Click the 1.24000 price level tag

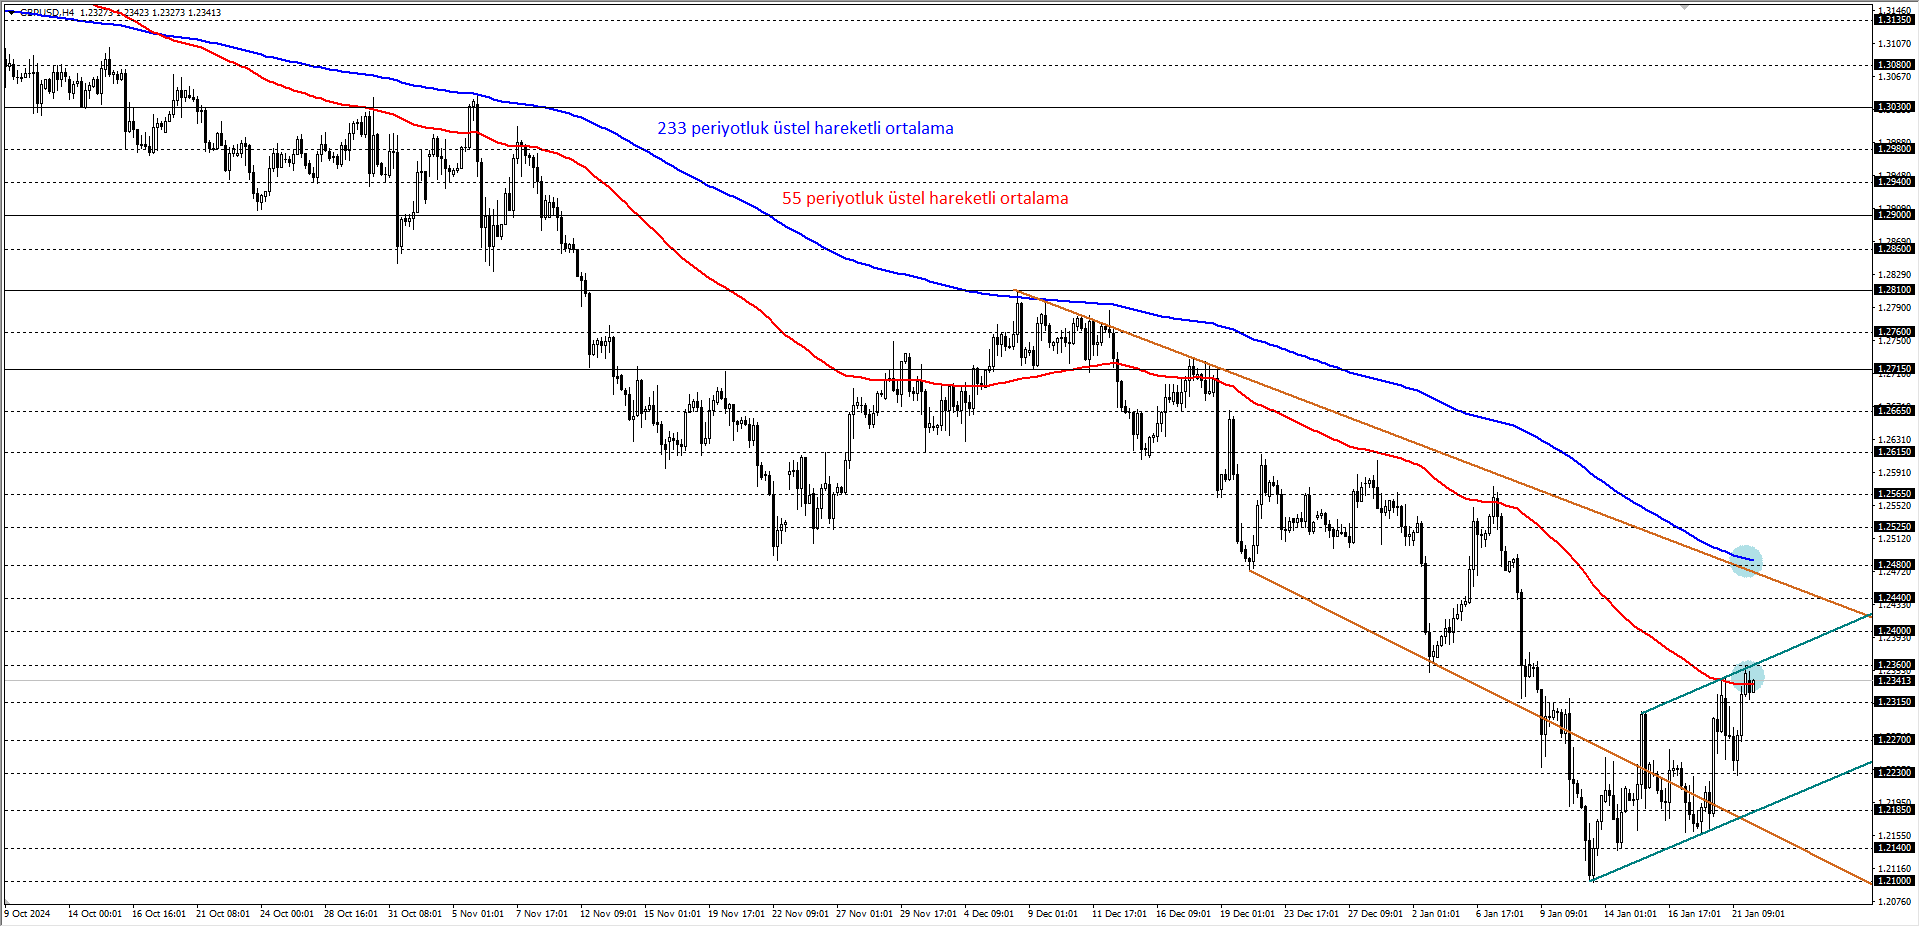click(1894, 631)
